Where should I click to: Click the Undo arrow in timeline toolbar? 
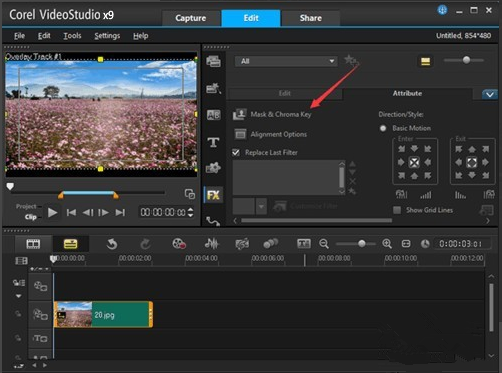(112, 244)
